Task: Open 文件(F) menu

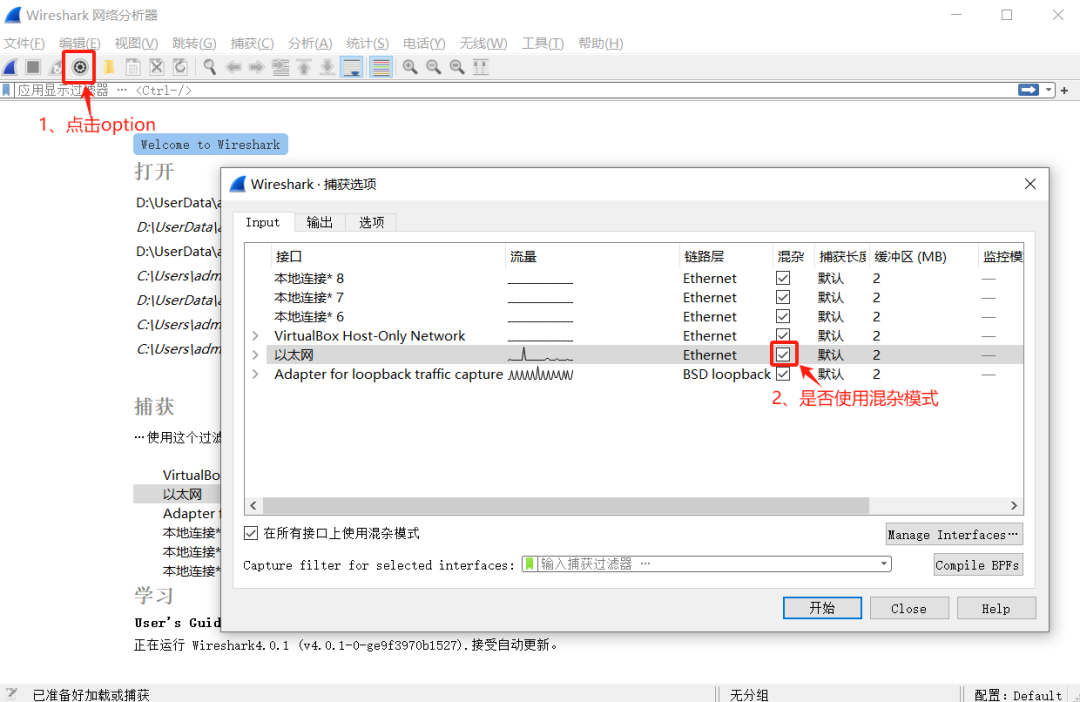Action: click(x=24, y=43)
